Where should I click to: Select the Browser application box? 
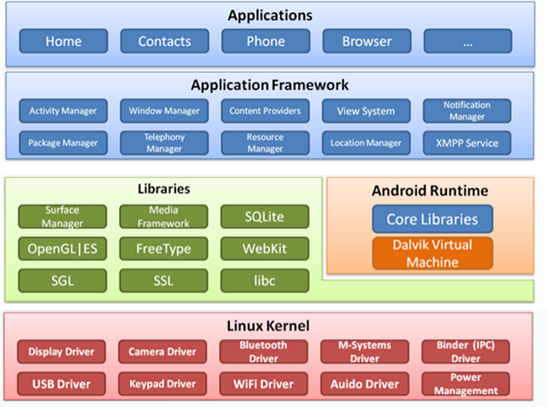(x=367, y=41)
